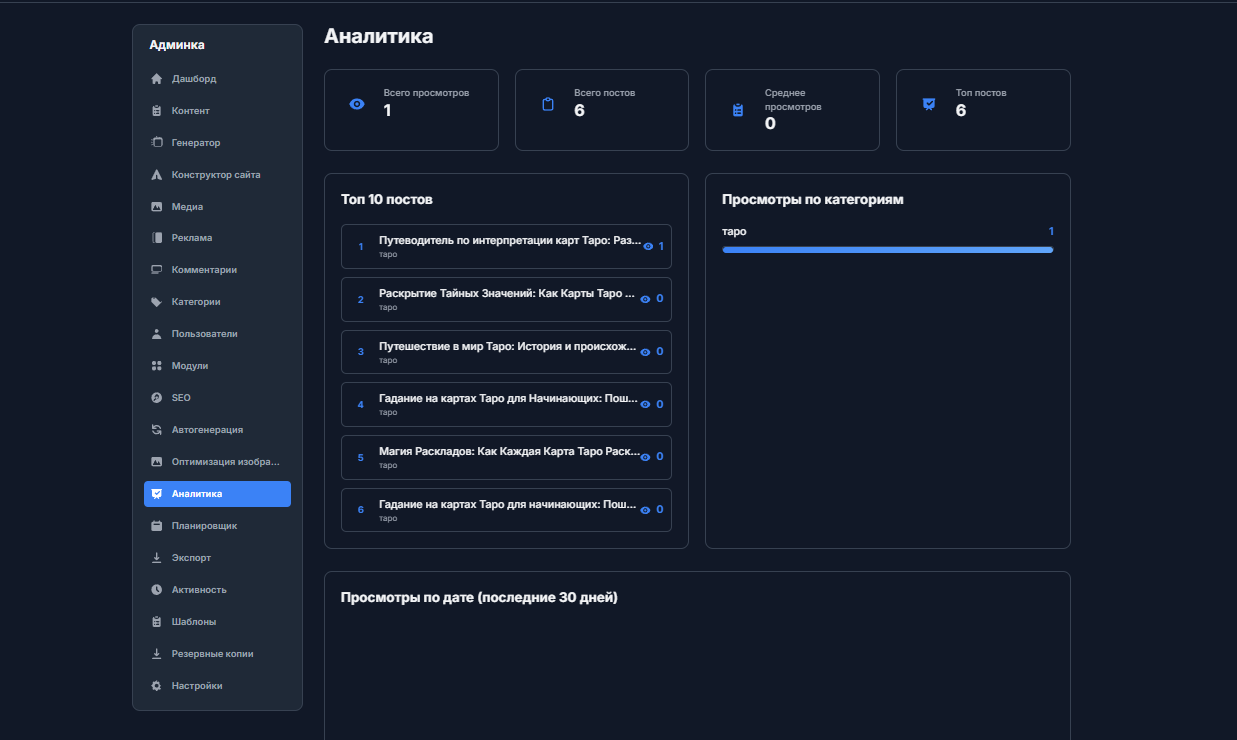Viewport: 1237px width, 740px height.
Task: Open the Контент menu item
Action: pos(190,111)
